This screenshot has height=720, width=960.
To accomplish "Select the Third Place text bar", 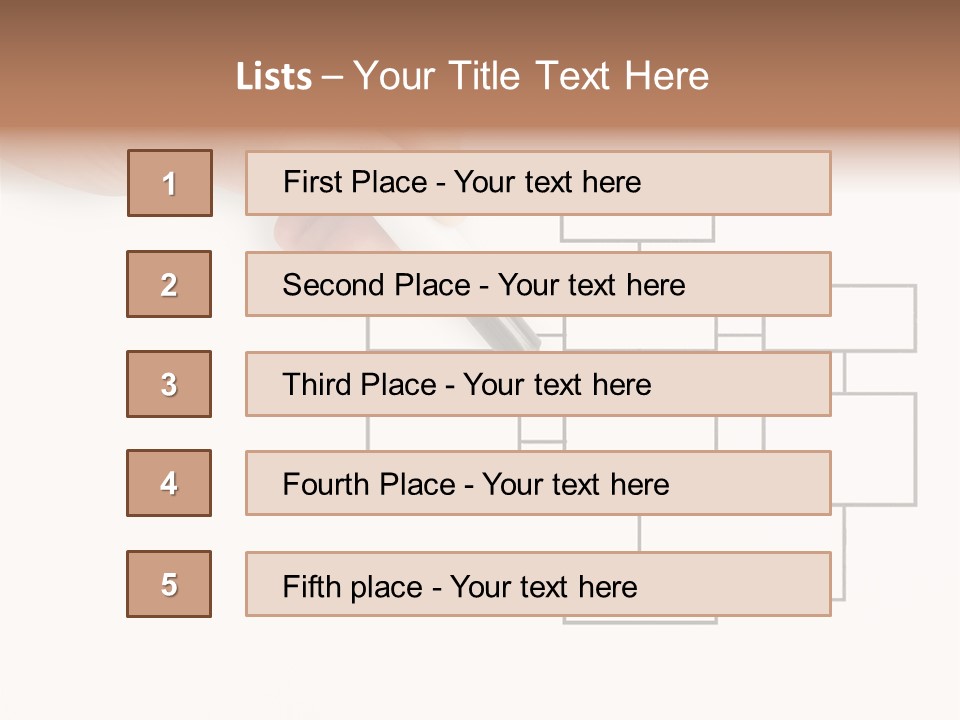I will point(538,384).
